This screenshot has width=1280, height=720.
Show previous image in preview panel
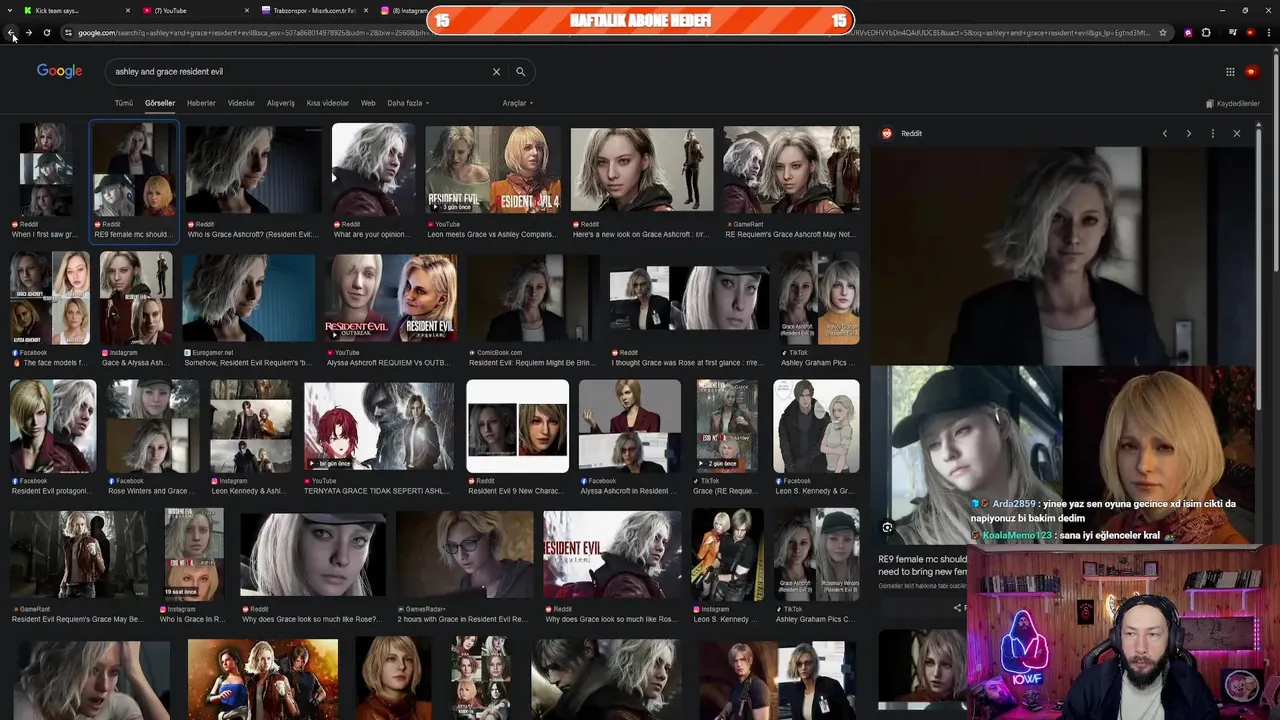[x=1164, y=133]
